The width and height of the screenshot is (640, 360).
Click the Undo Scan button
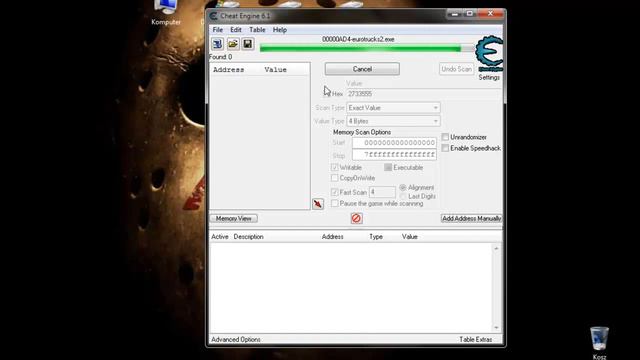tap(456, 69)
